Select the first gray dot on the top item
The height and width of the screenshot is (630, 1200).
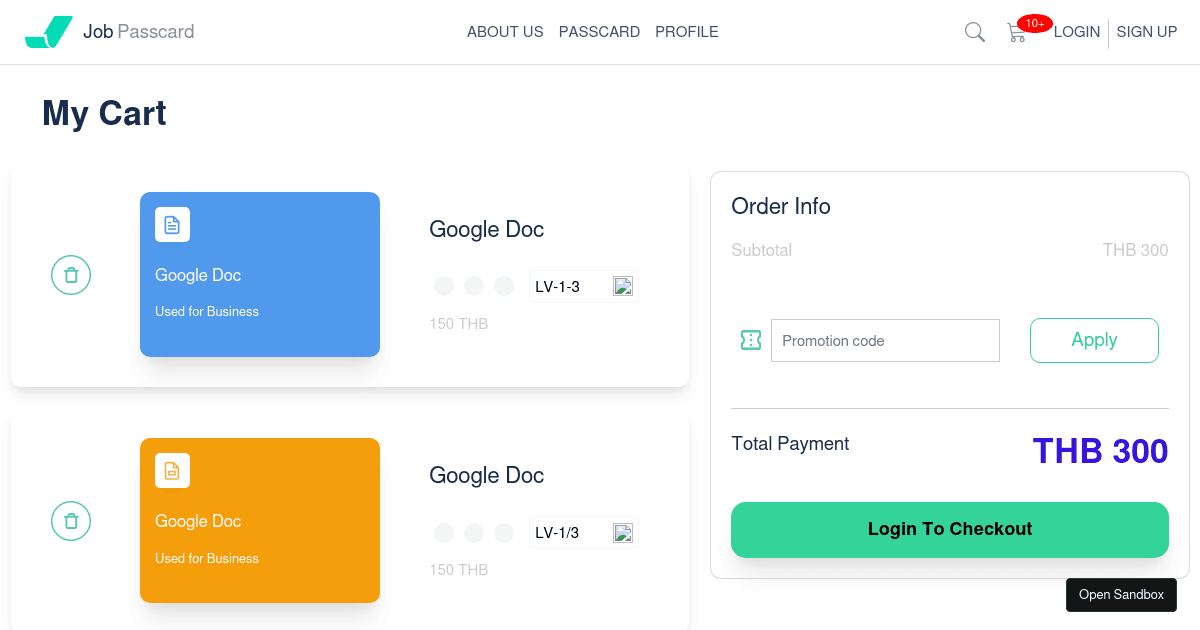[x=444, y=285]
